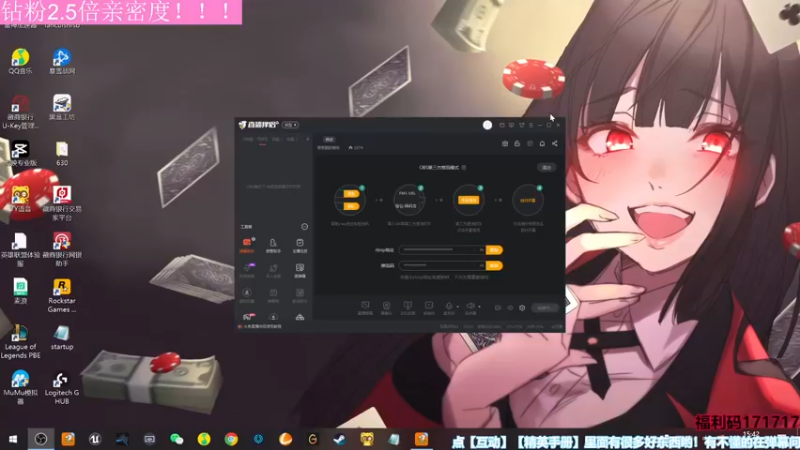Click the speaker volume icon in bottom toolbar
800x450 pixels.
coord(470,306)
